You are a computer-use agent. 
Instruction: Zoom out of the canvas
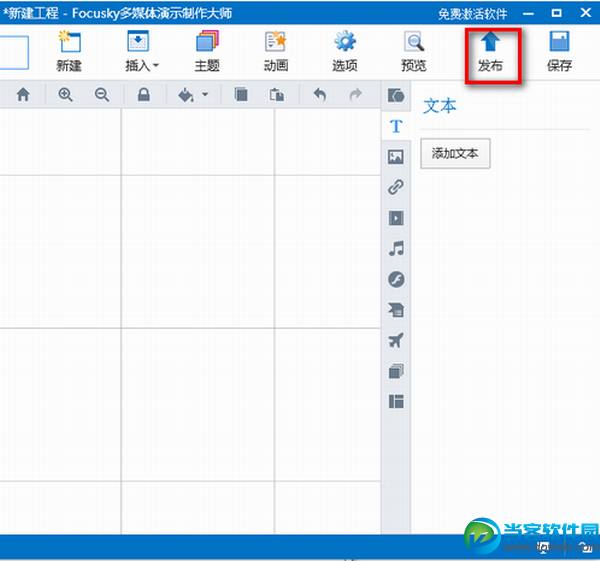[x=102, y=95]
